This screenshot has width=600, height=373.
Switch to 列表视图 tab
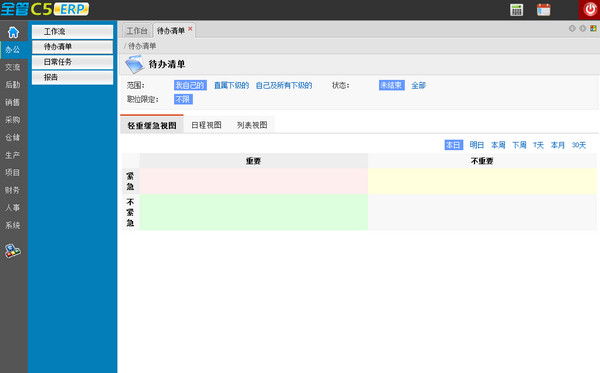coord(252,125)
